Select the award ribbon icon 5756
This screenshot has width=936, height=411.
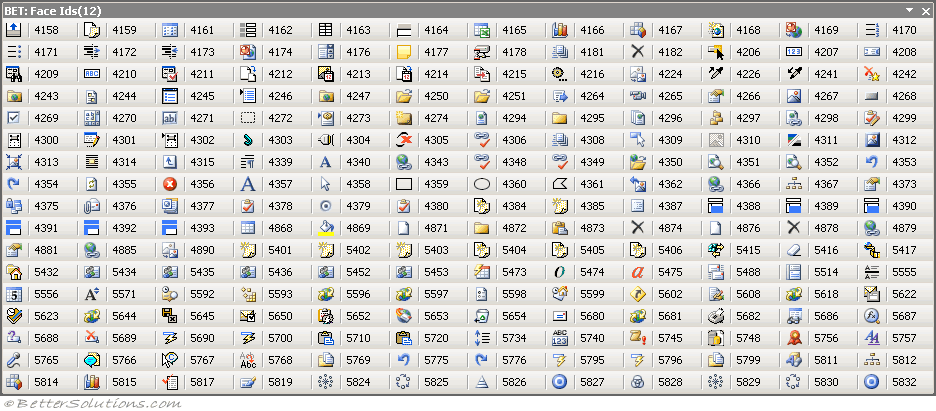point(793,338)
